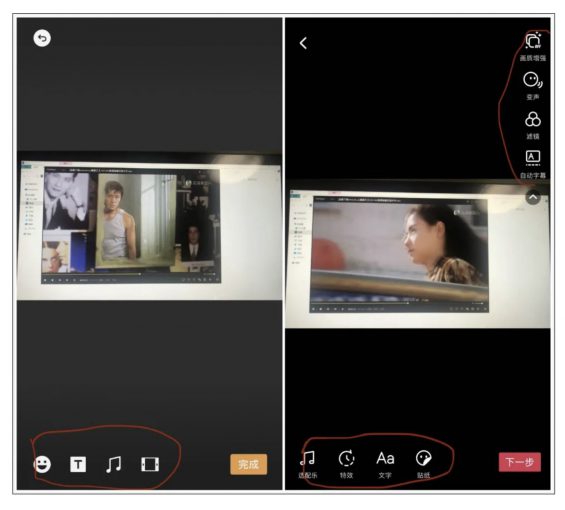Go back using the left chevron
The width and height of the screenshot is (565, 510).
click(303, 43)
